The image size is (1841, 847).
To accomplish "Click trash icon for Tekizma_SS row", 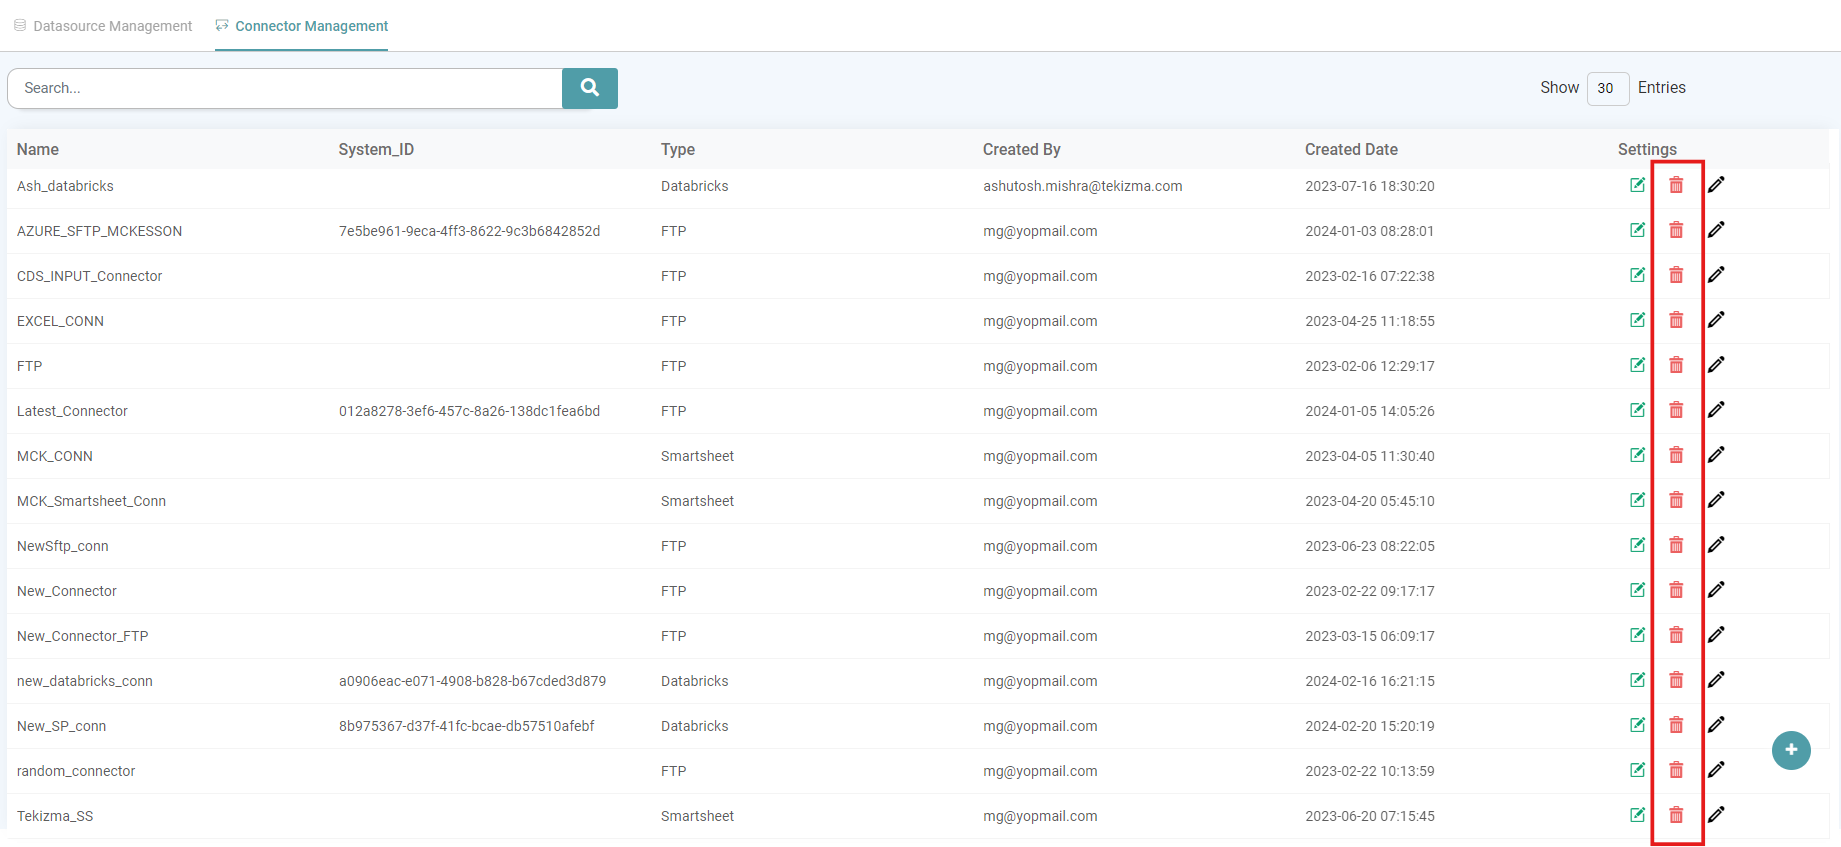I will [1676, 815].
